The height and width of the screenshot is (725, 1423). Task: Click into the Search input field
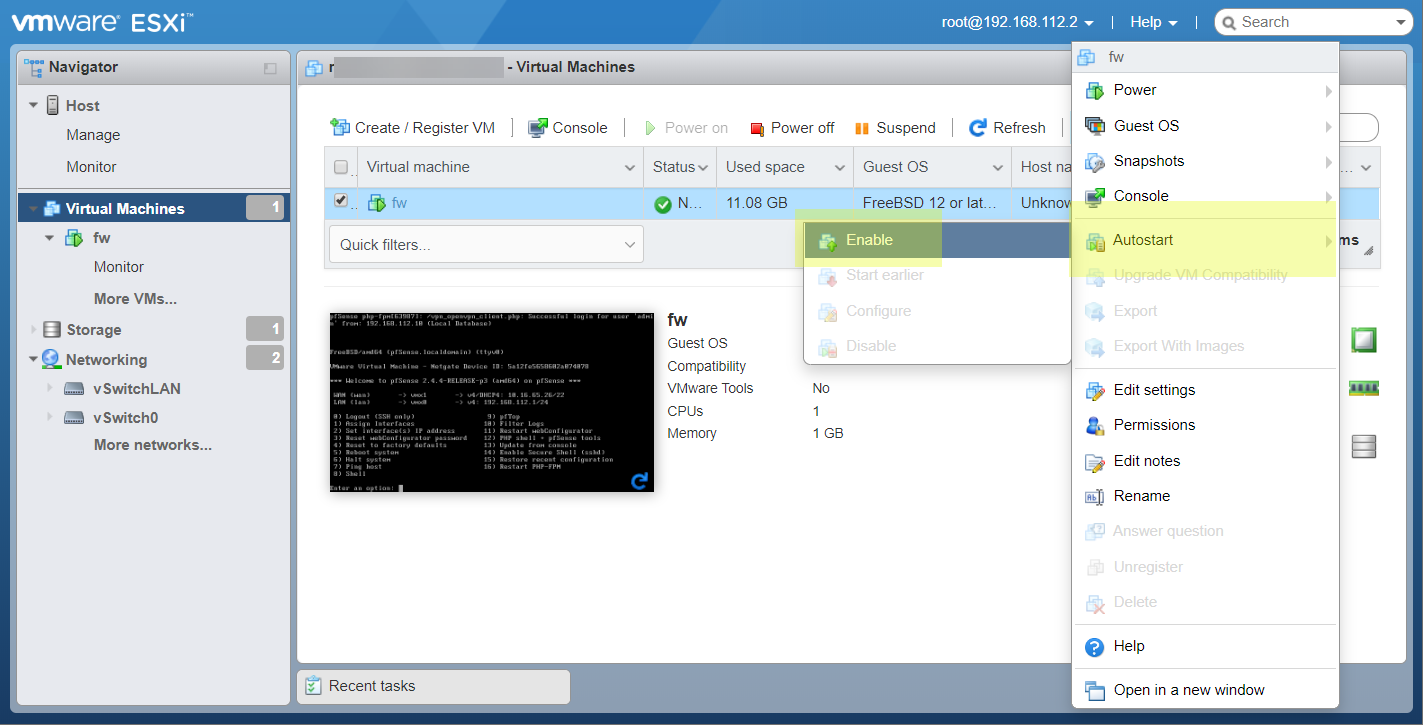pos(1314,22)
